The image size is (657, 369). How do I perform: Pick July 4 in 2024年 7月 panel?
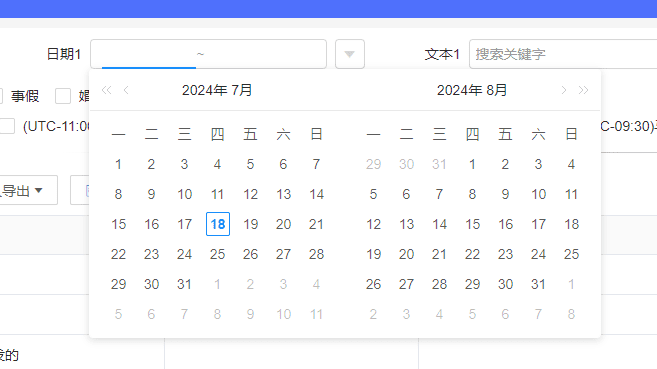tap(217, 164)
